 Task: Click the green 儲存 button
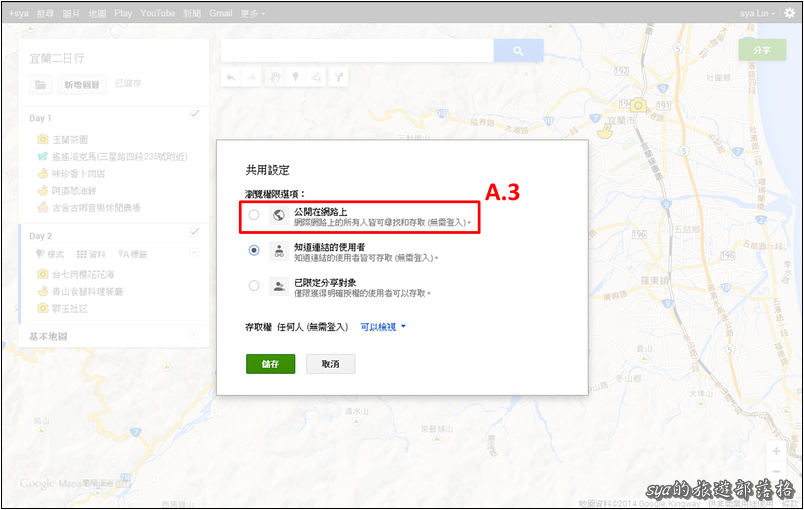click(270, 364)
